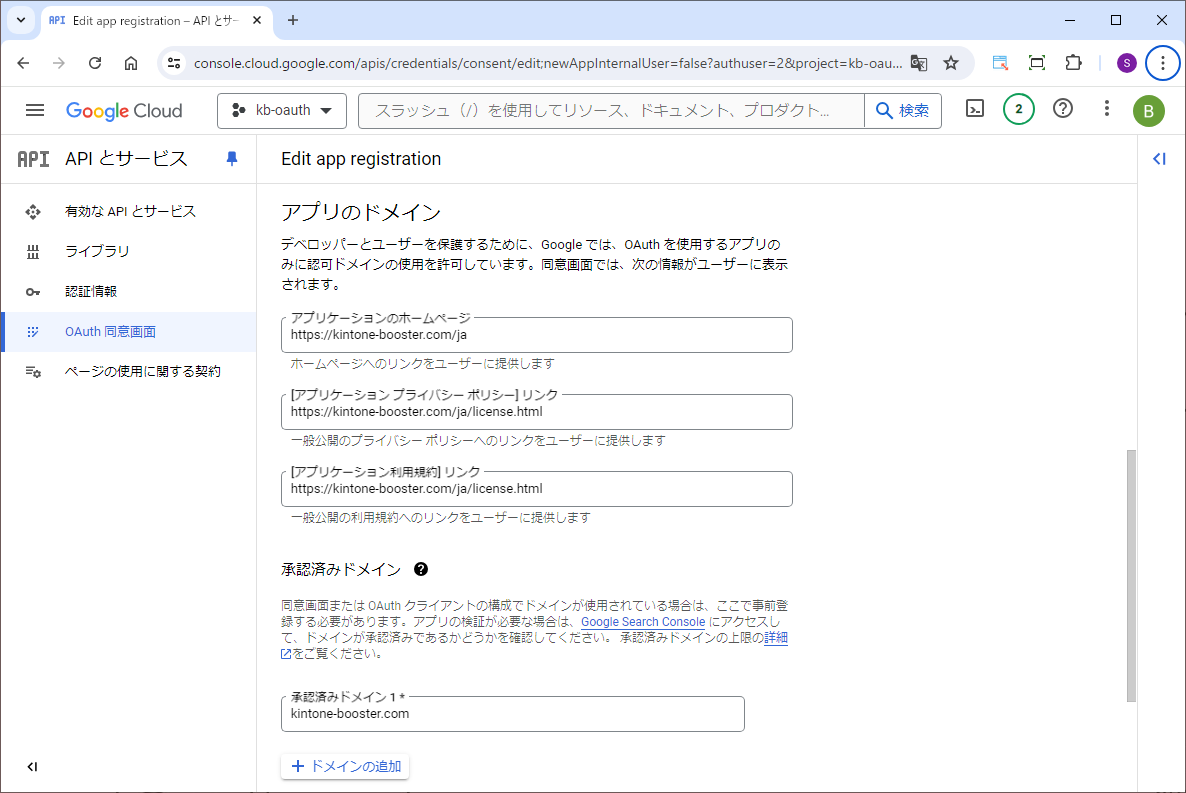Click the ドメインの追加 button
This screenshot has width=1186, height=793.
tap(345, 767)
